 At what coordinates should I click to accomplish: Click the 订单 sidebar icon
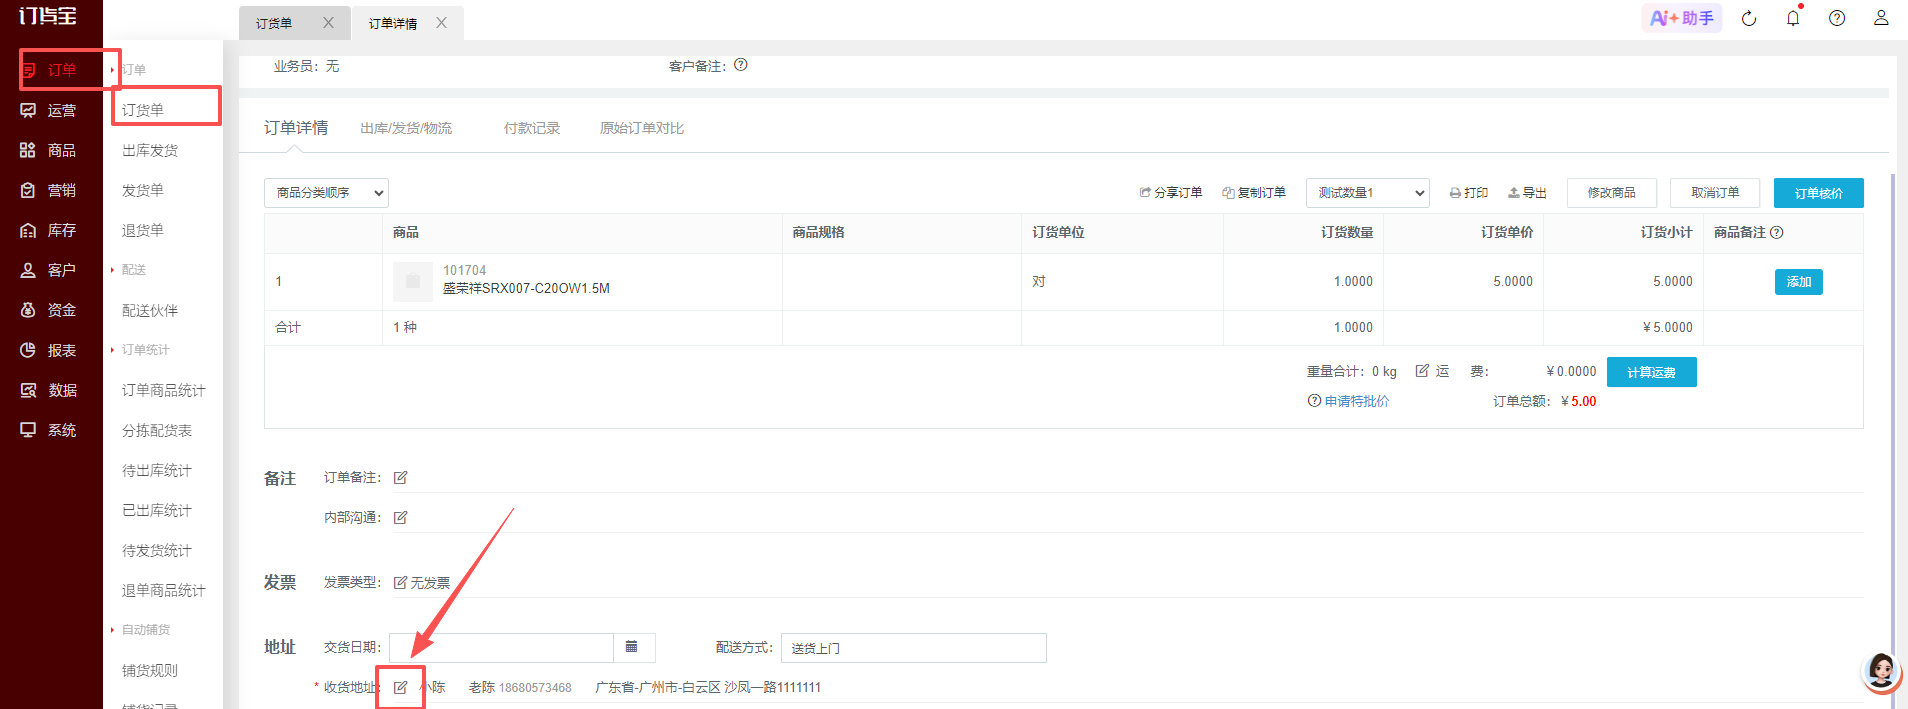(29, 70)
